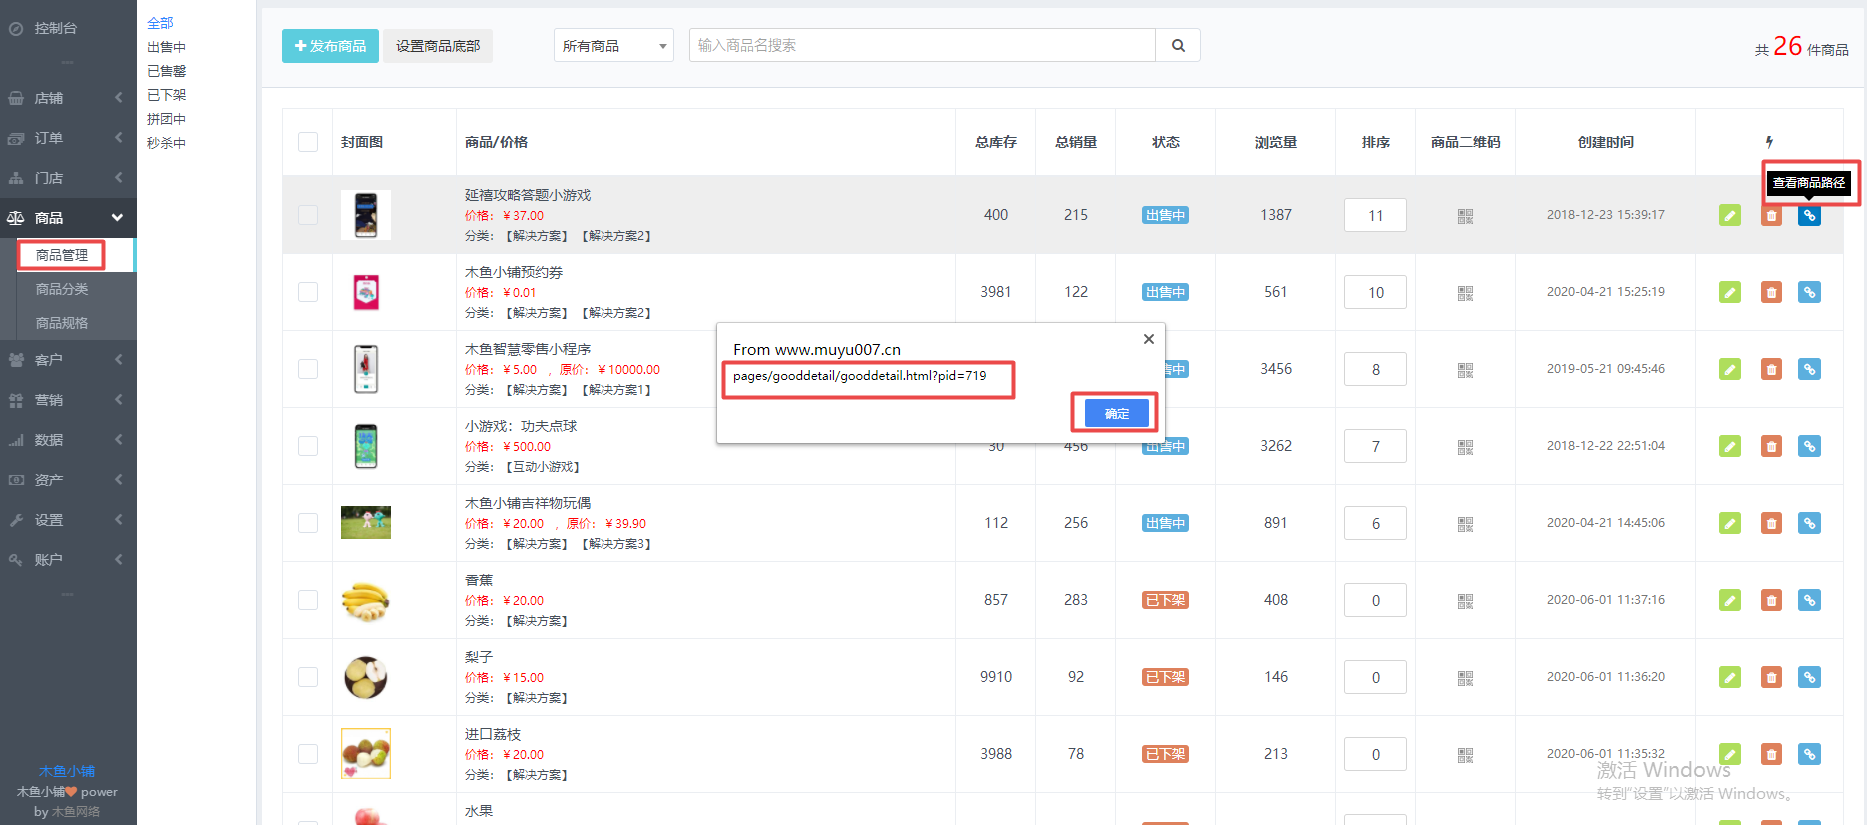The image size is (1867, 825).
Task: Check the box for 延禧攻略答题小游戏
Action: (x=308, y=215)
